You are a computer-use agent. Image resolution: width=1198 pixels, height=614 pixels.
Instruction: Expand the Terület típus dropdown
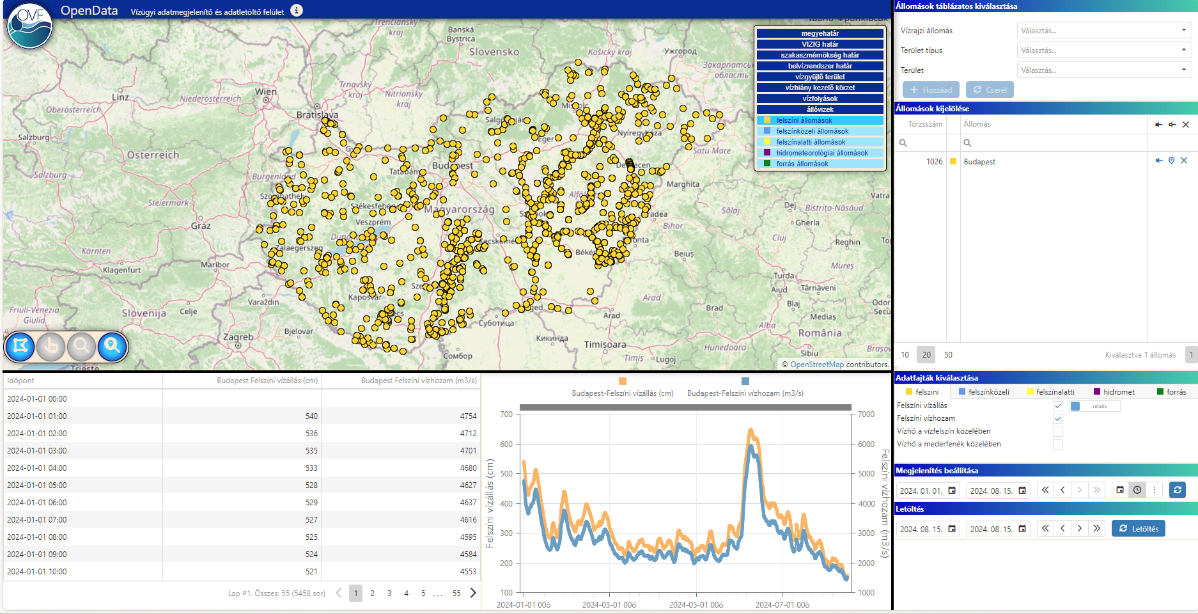pos(1103,50)
